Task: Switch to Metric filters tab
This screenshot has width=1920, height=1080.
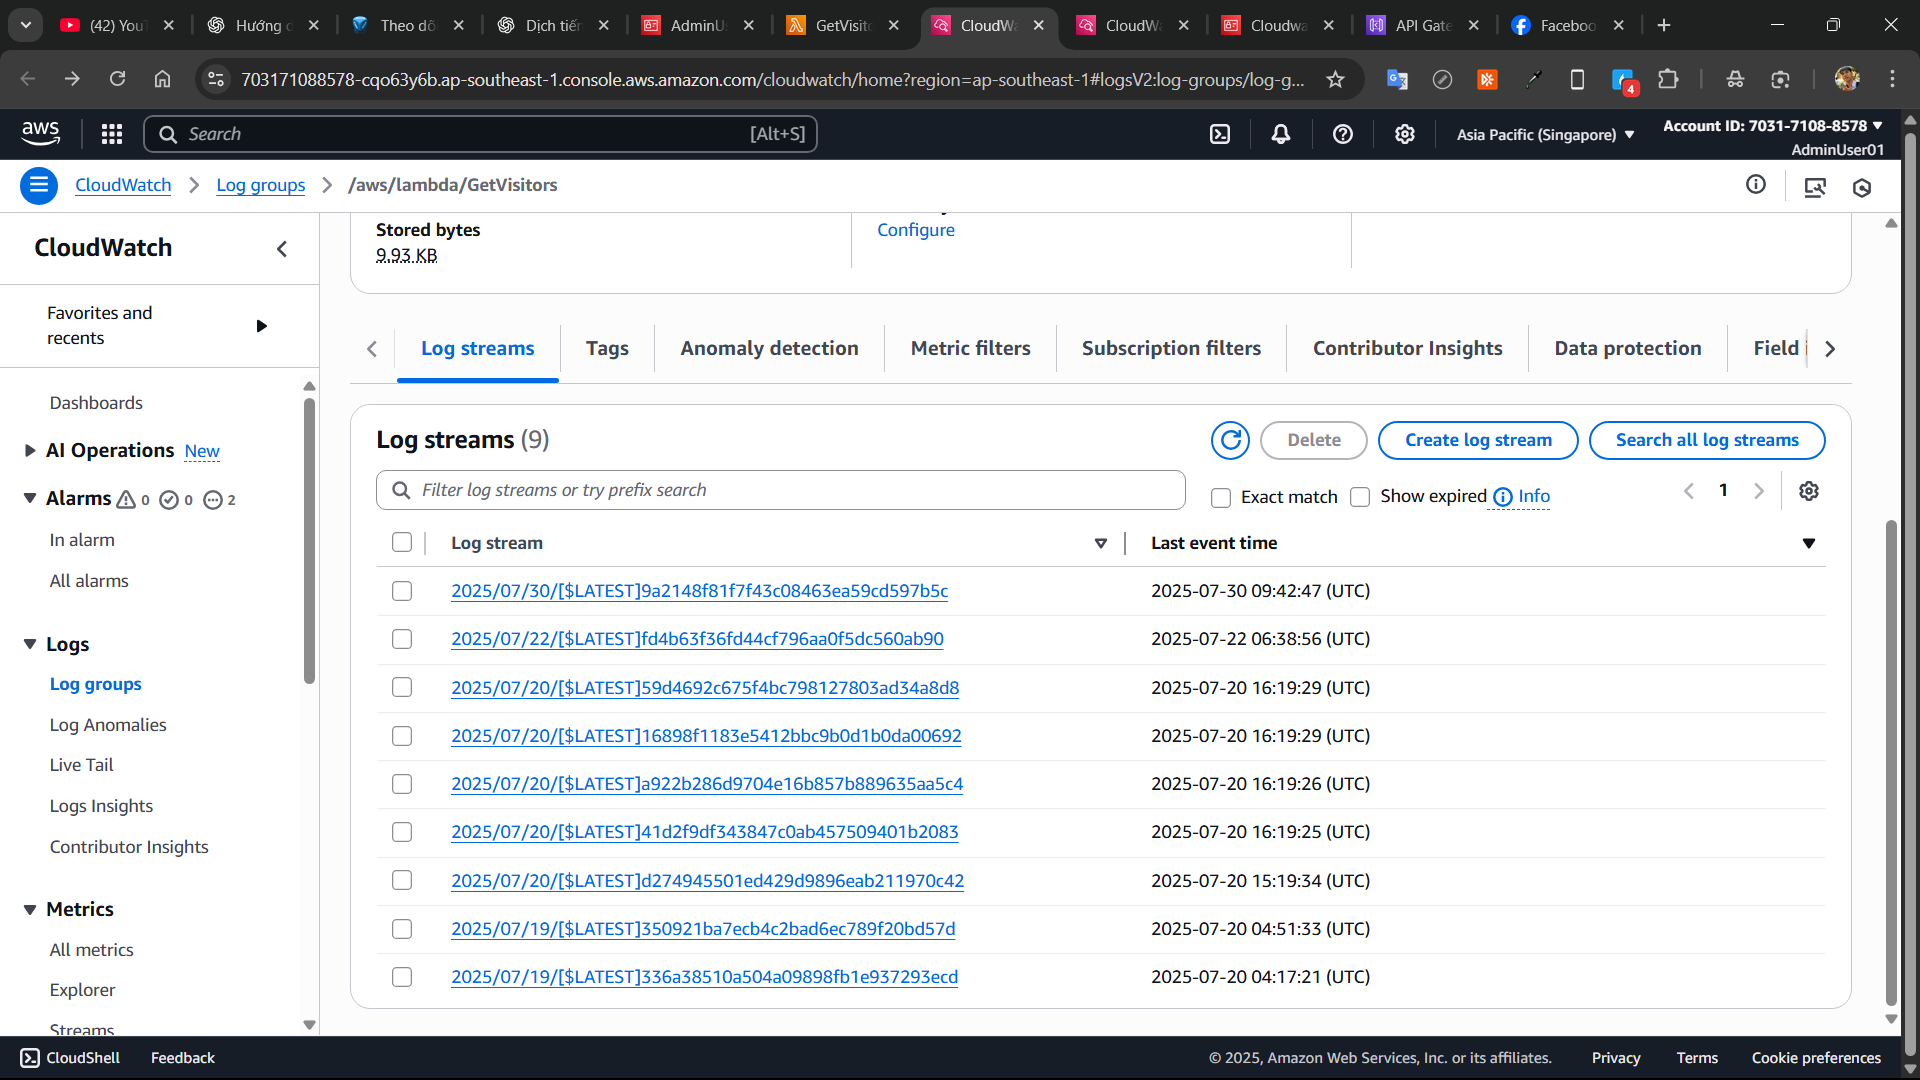Action: tap(970, 348)
